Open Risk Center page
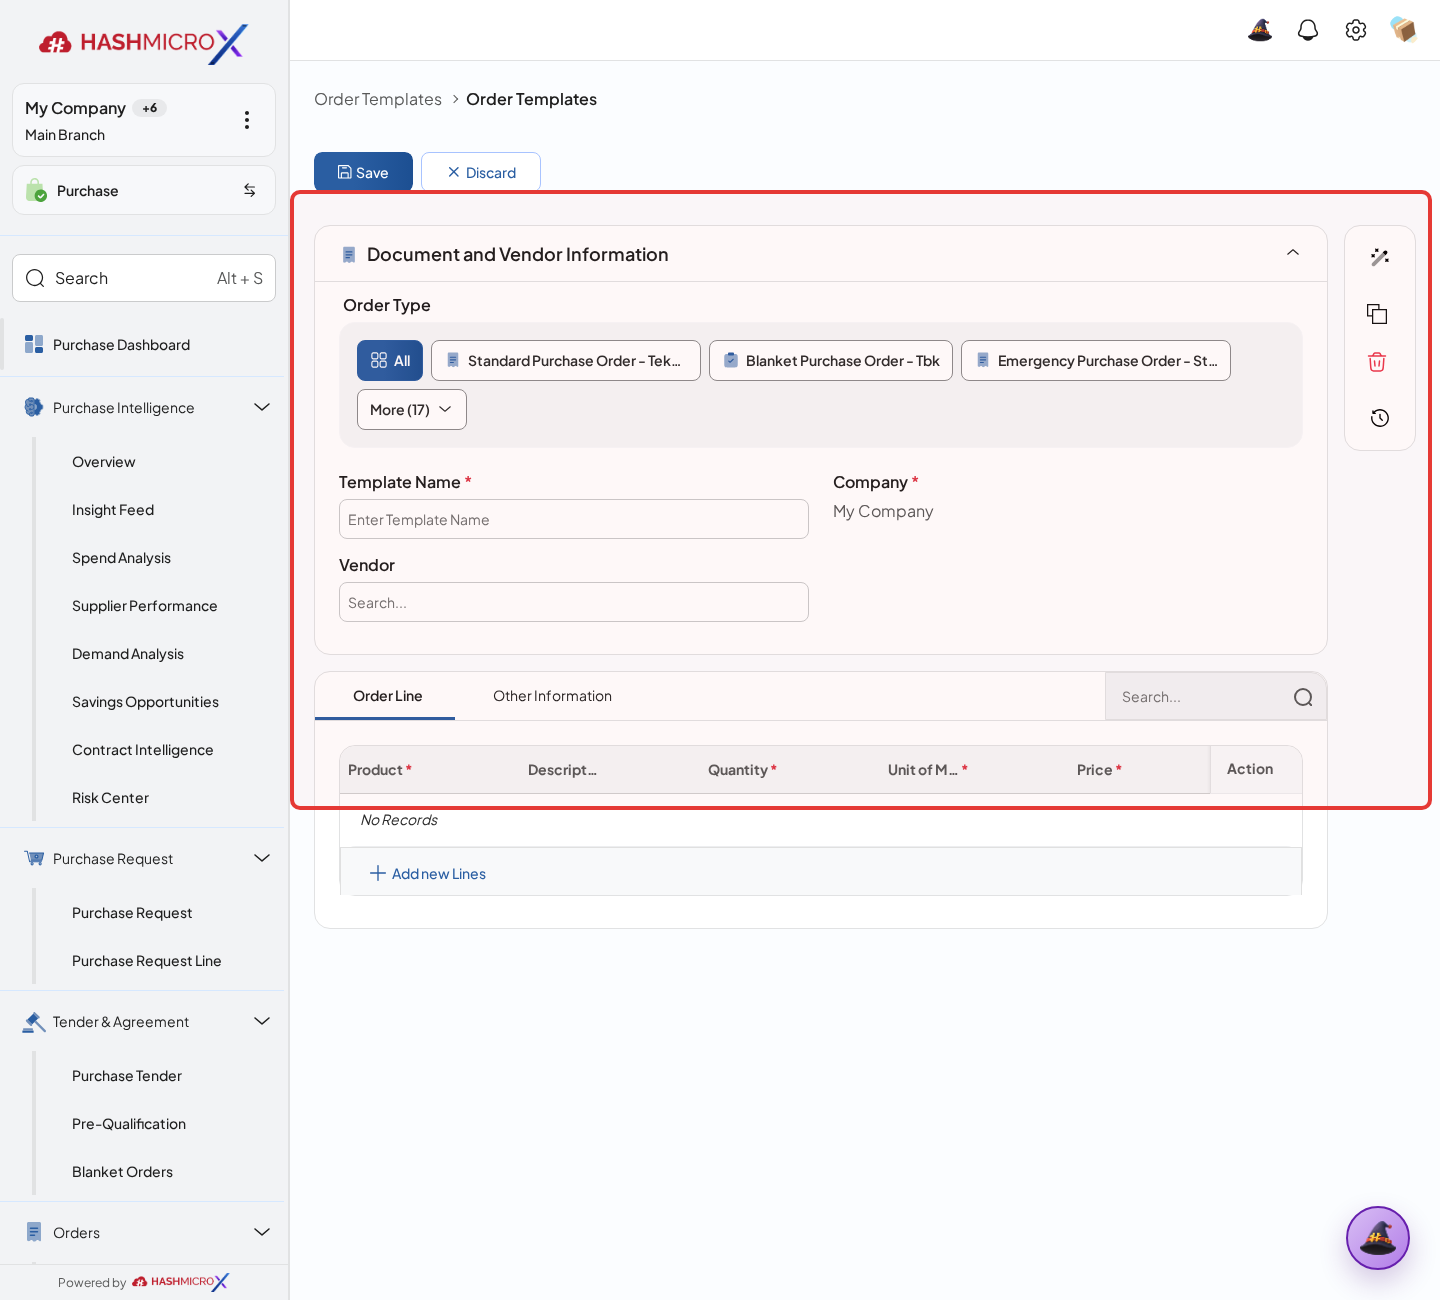1440x1300 pixels. point(110,798)
